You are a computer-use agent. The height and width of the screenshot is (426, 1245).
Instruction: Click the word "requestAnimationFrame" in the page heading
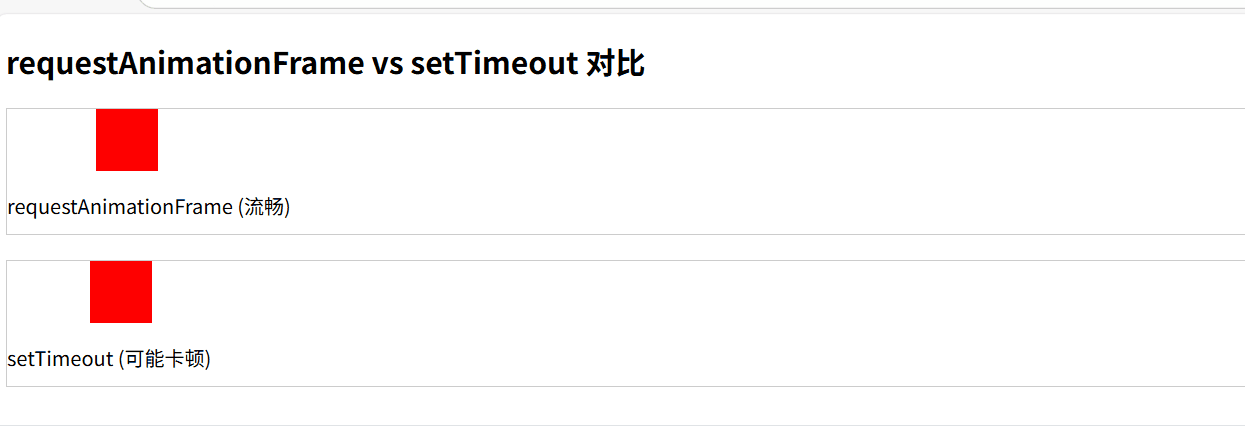tap(185, 64)
